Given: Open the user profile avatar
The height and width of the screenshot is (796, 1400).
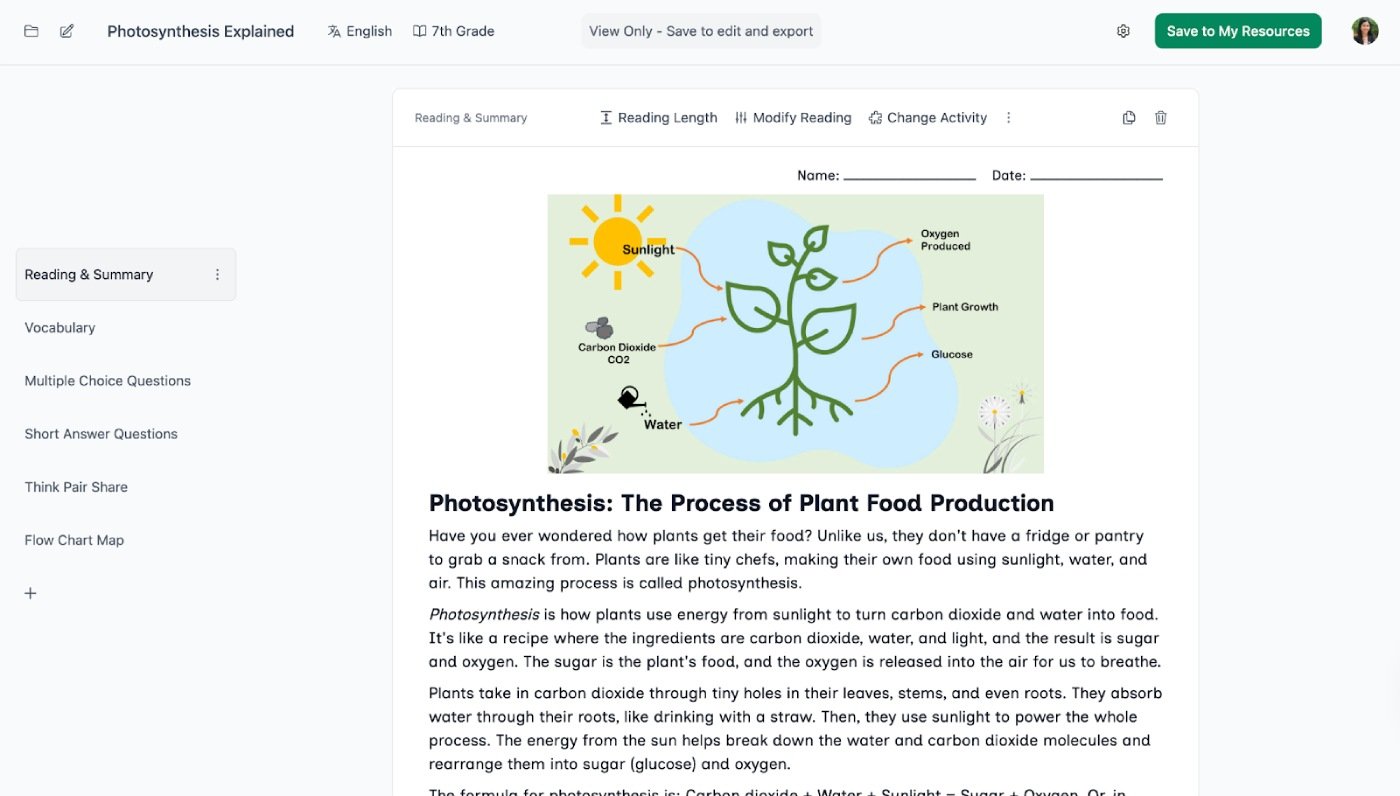Looking at the screenshot, I should 1365,31.
